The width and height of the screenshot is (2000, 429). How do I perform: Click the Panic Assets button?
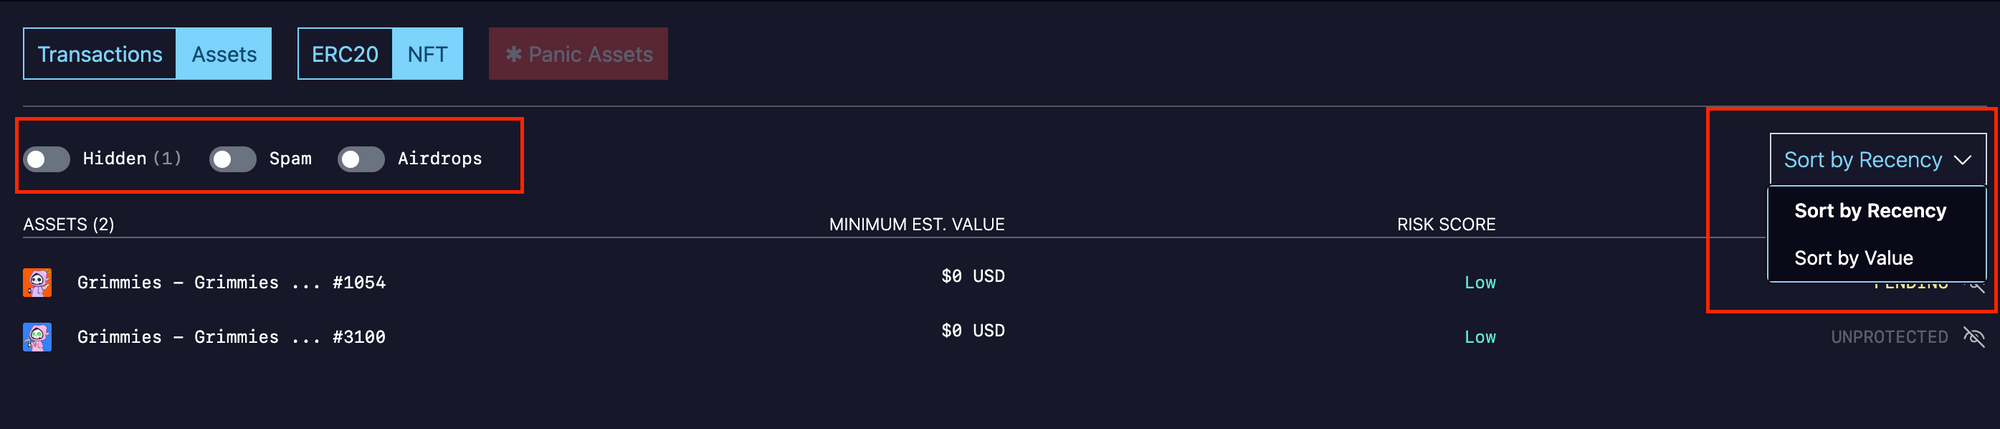[578, 54]
